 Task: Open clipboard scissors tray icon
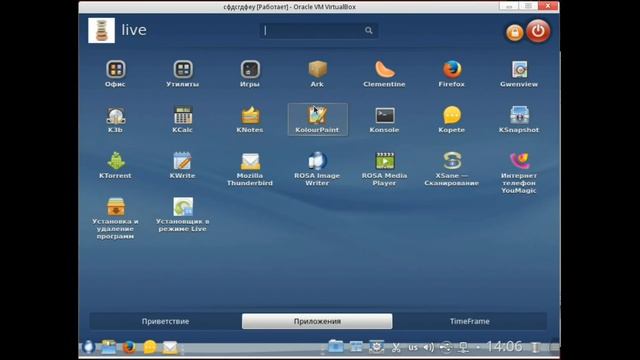(396, 348)
